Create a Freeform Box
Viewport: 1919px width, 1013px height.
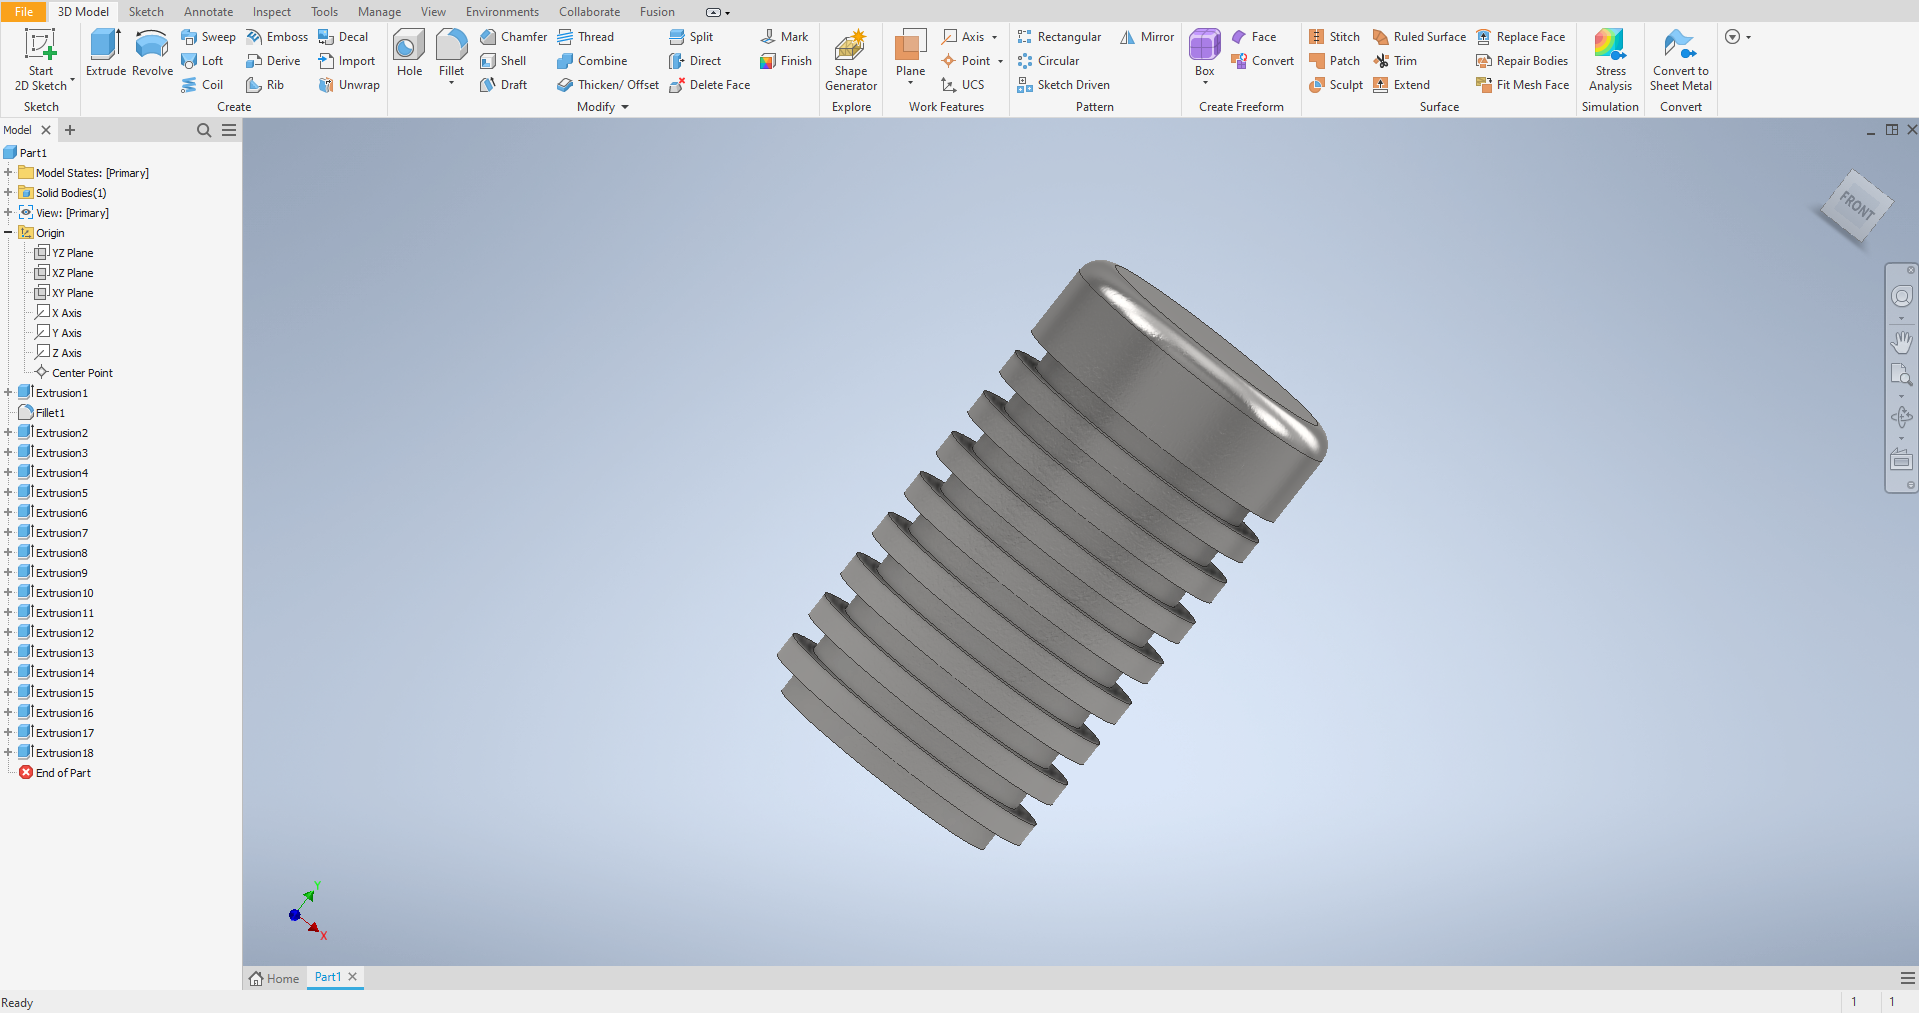click(1204, 53)
